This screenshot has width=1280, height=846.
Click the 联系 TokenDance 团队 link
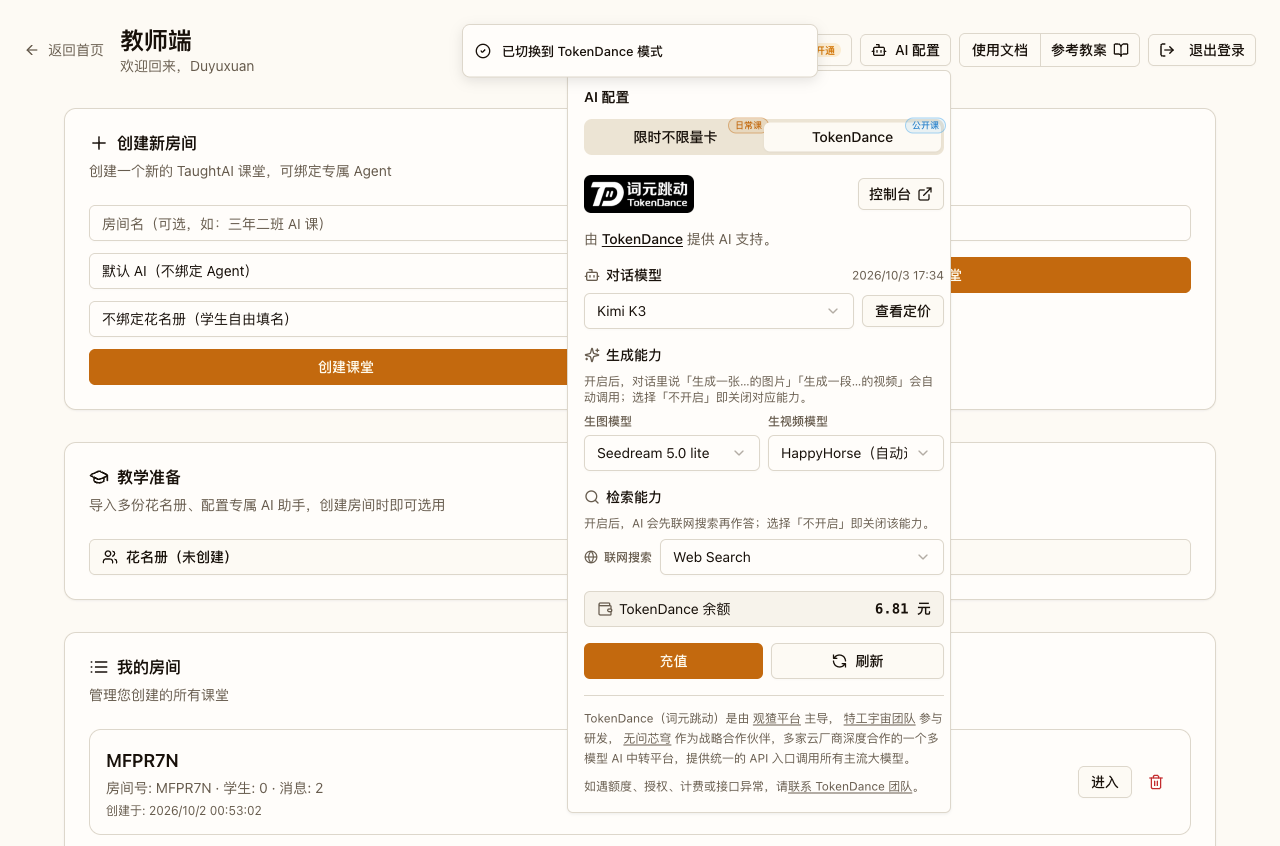point(850,786)
